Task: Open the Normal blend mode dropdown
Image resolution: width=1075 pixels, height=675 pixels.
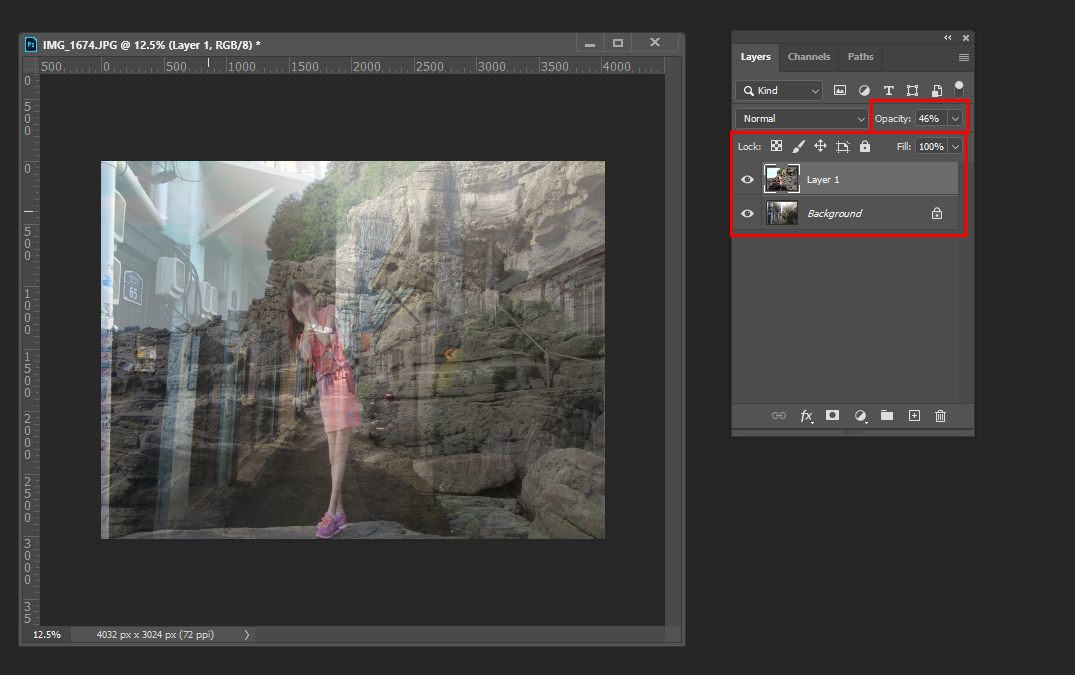Action: [x=802, y=119]
